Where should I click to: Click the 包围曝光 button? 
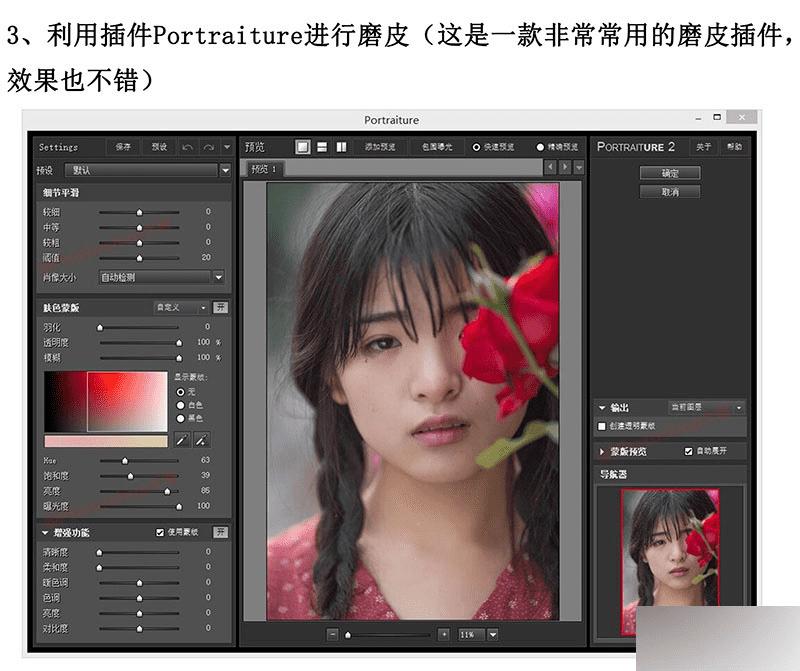[437, 147]
